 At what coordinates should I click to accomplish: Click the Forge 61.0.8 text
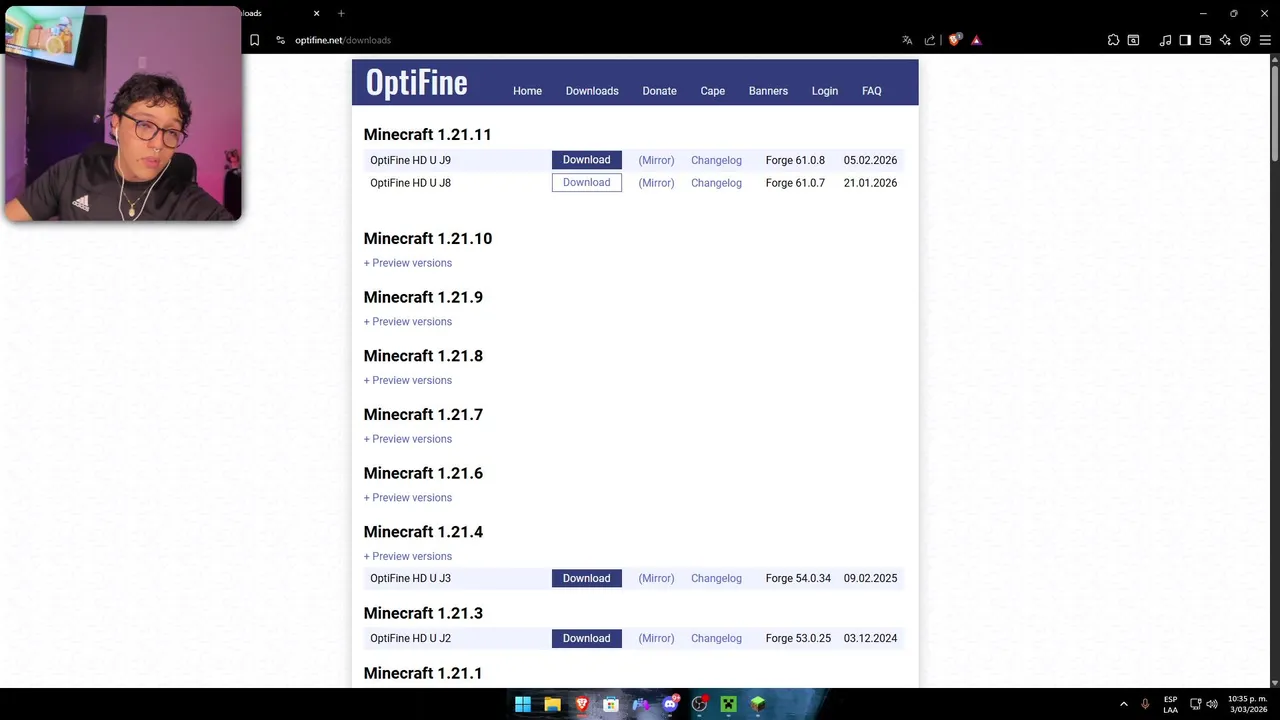pos(795,160)
